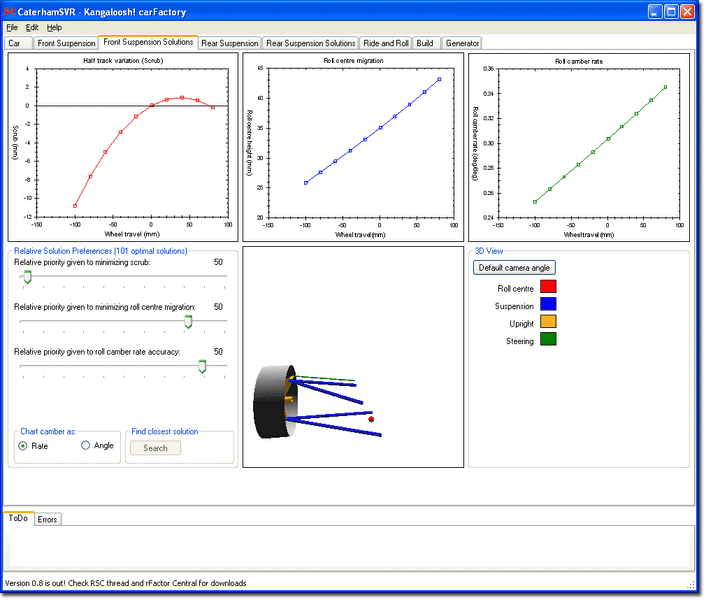Select the Front Suspension Solutions tab
Viewport: 706px width, 600px height.
pos(148,42)
